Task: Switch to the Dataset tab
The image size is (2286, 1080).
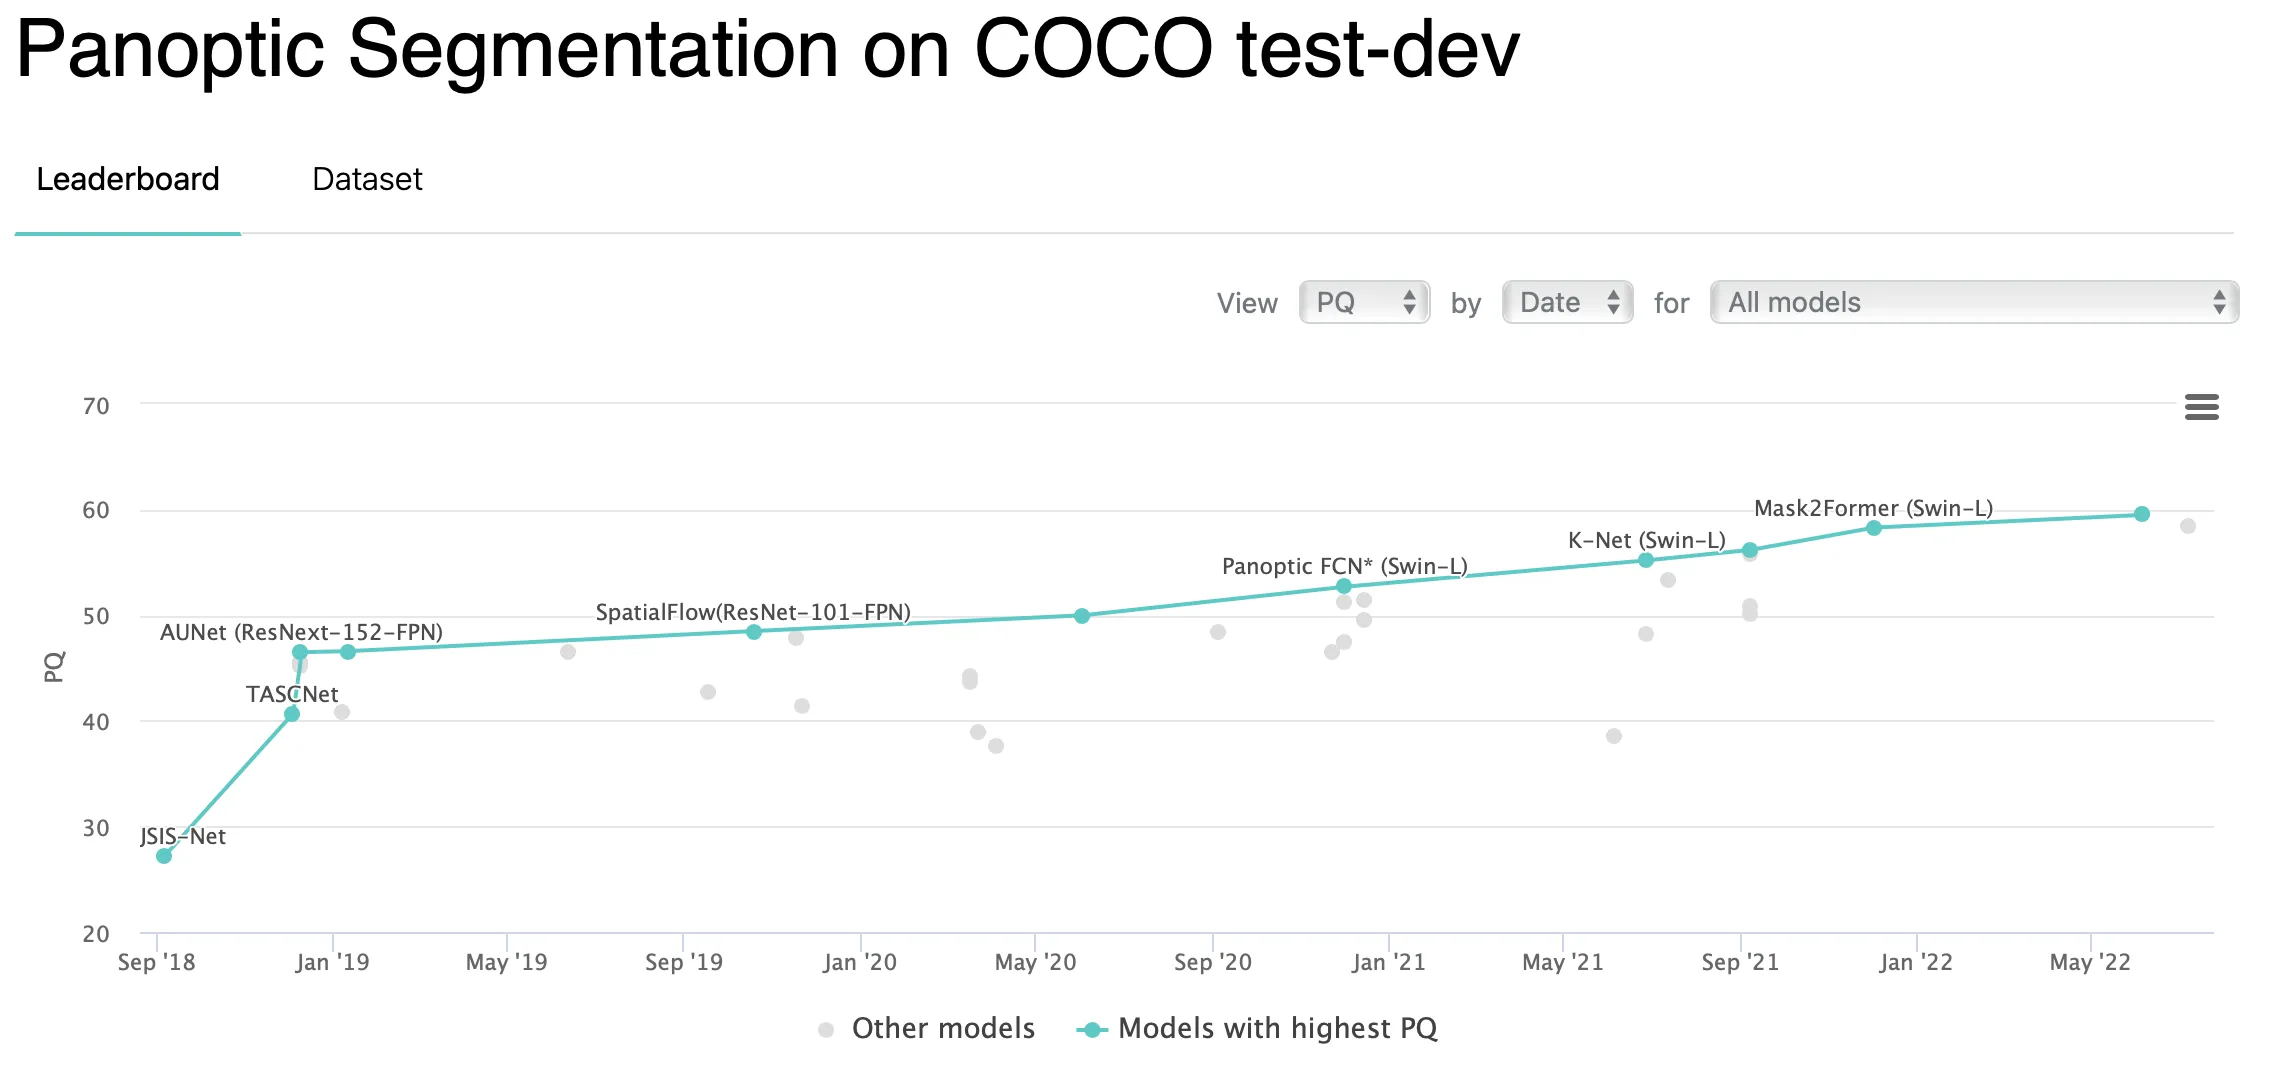Action: (367, 179)
